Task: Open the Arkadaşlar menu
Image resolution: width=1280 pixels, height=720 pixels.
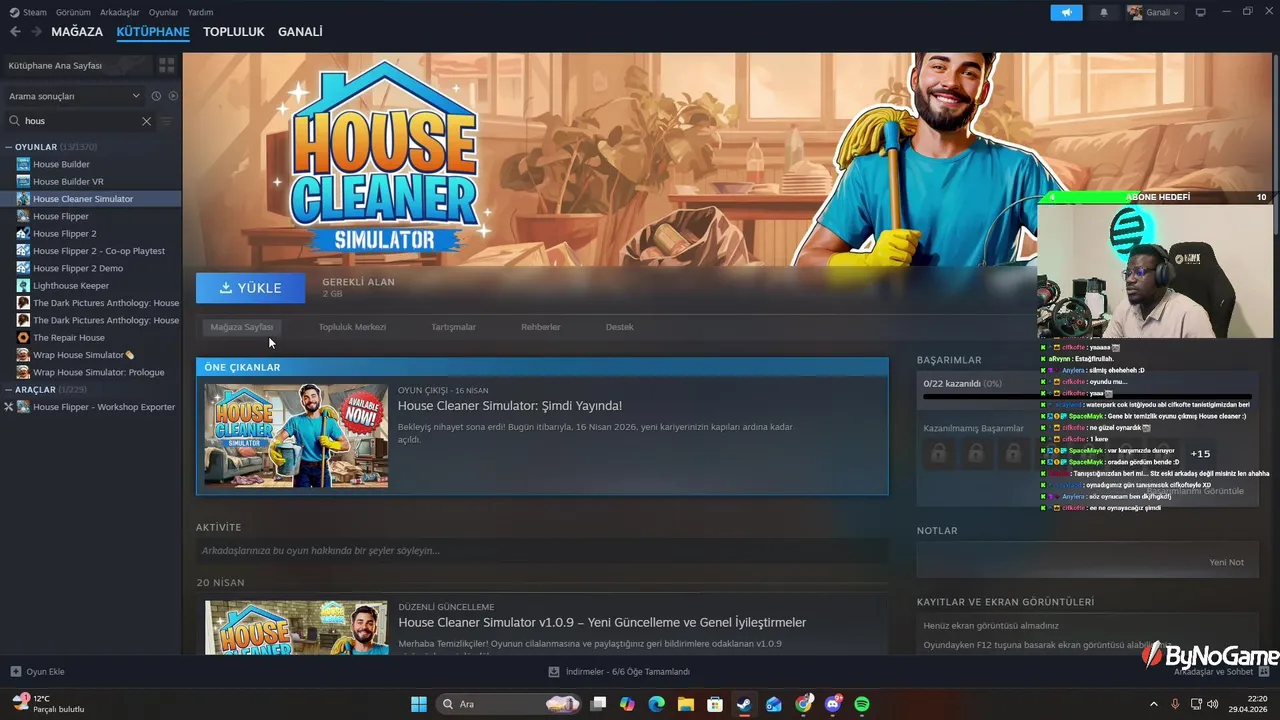Action: (x=119, y=12)
